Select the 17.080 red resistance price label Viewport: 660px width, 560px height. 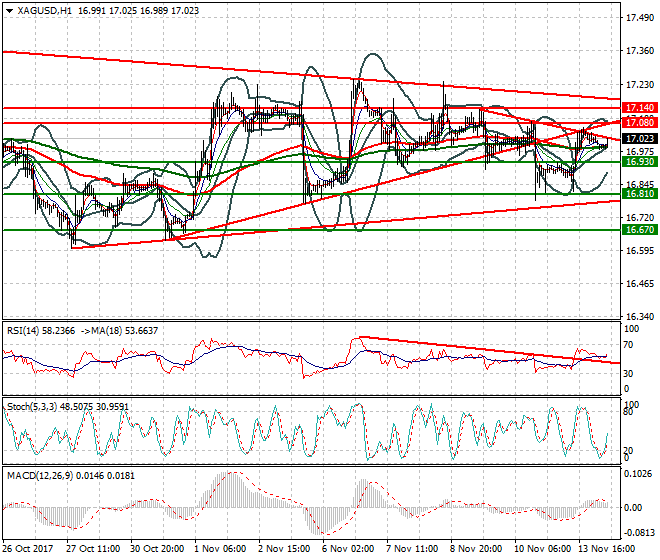640,123
